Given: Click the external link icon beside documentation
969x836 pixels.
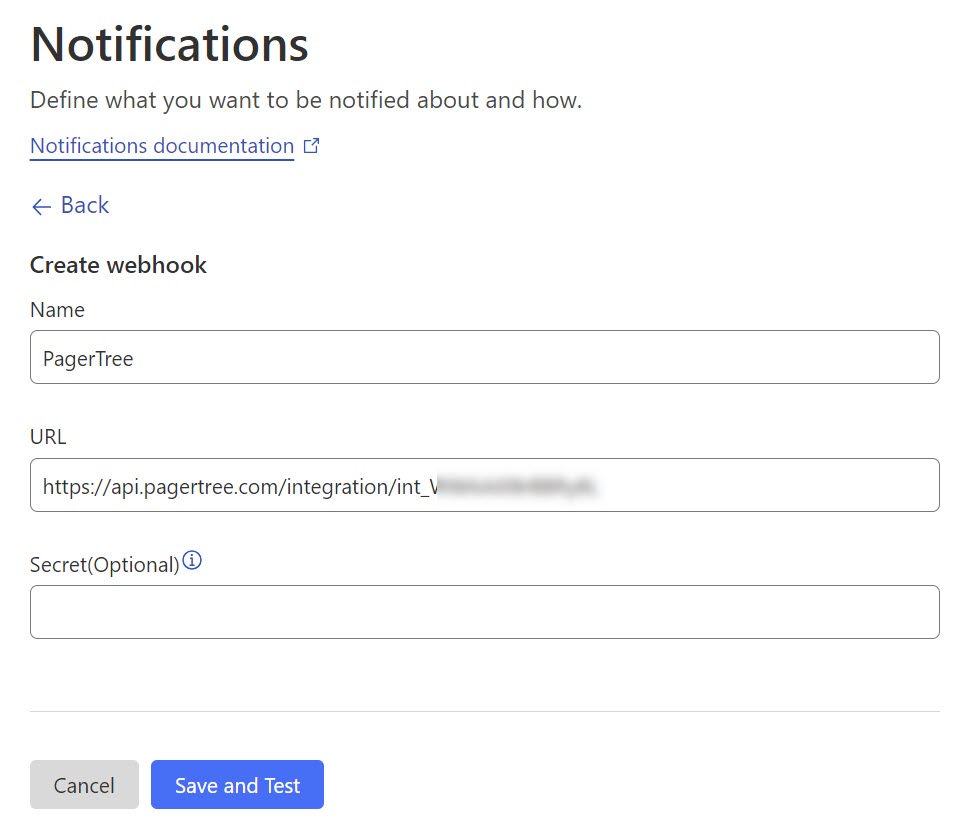Looking at the screenshot, I should pos(311,146).
